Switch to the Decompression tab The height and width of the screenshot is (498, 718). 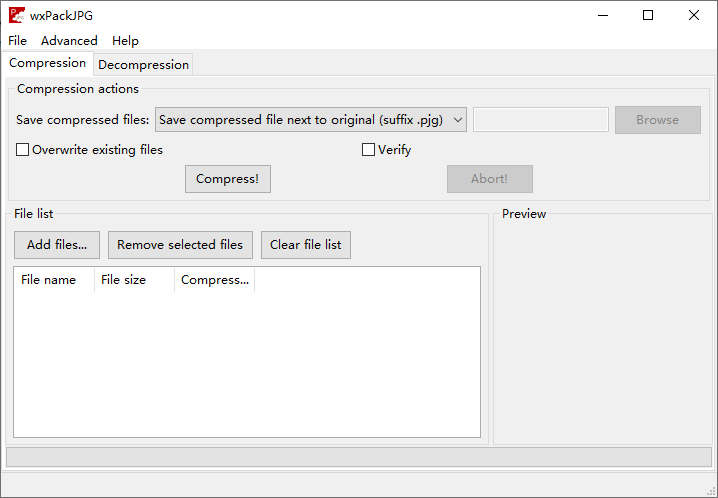(x=143, y=65)
